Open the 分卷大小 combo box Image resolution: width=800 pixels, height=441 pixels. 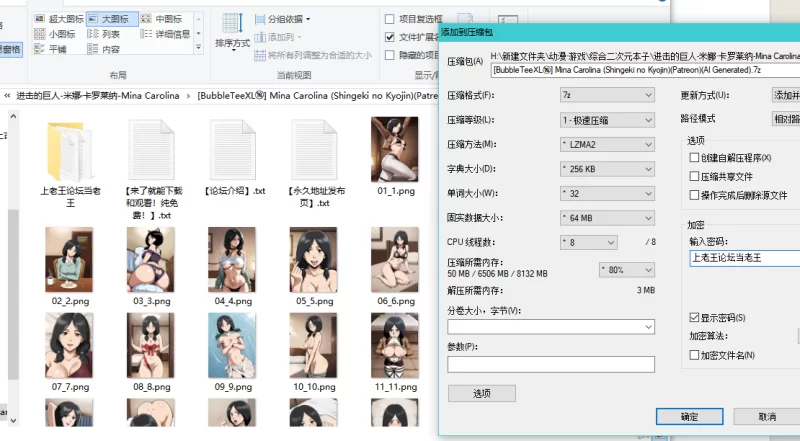coord(551,327)
